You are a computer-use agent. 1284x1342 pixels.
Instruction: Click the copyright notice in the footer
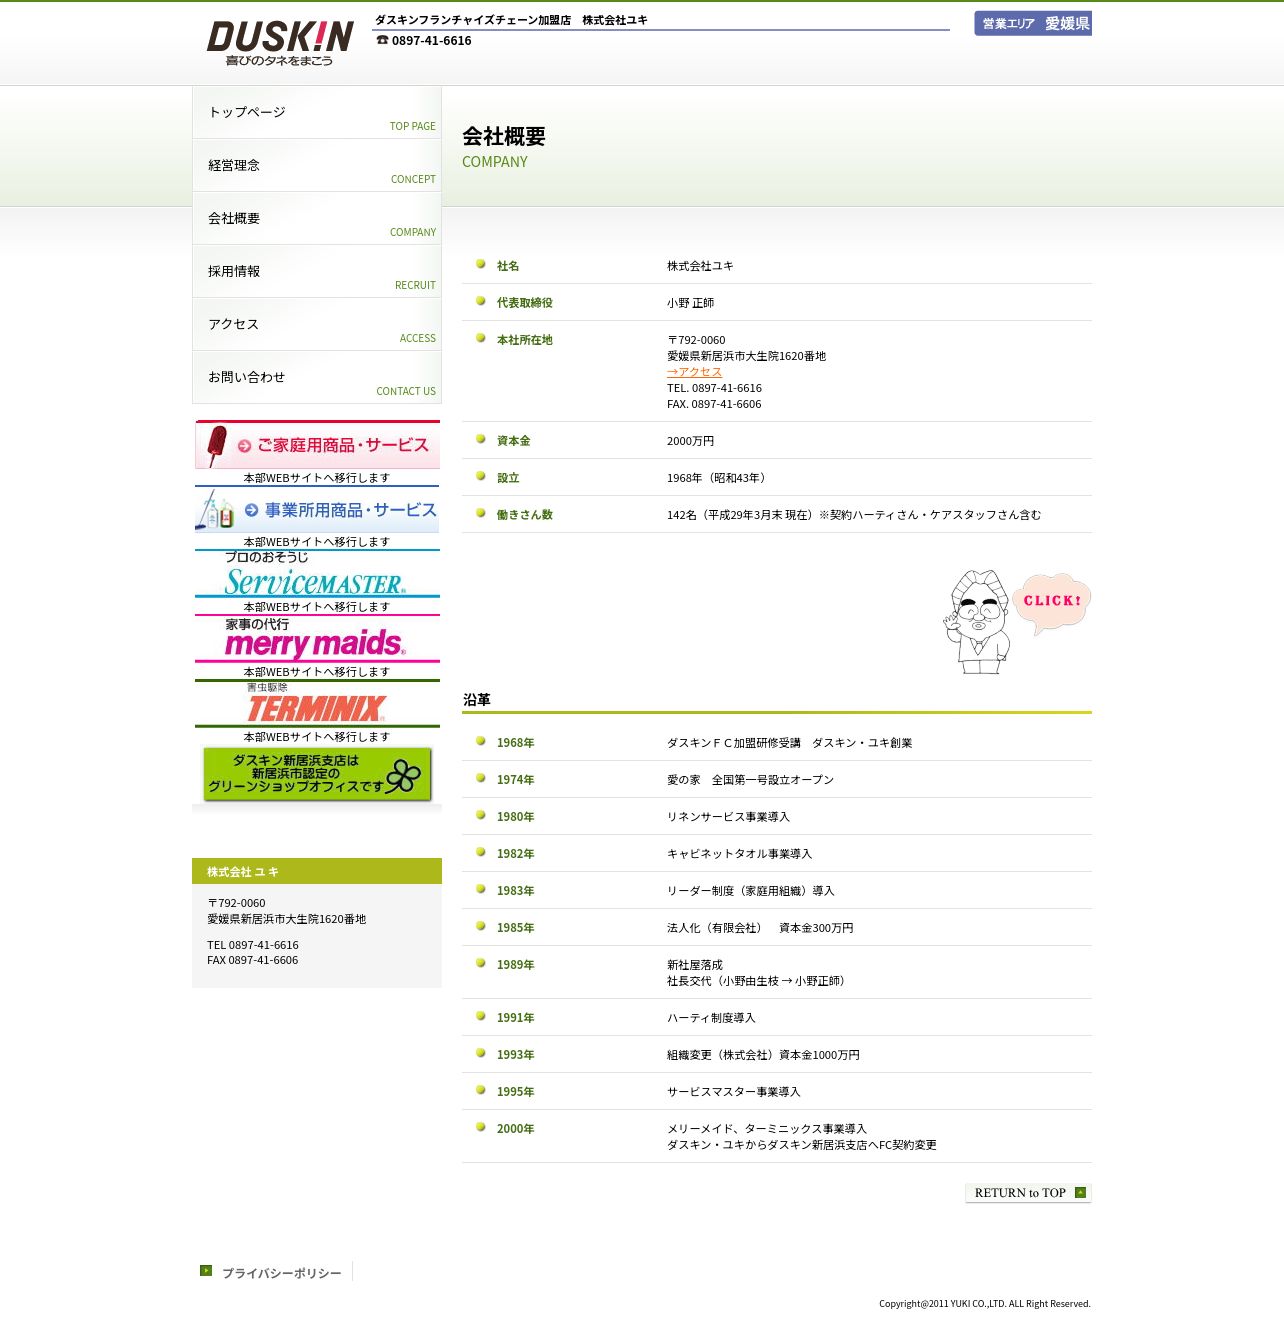(985, 1304)
